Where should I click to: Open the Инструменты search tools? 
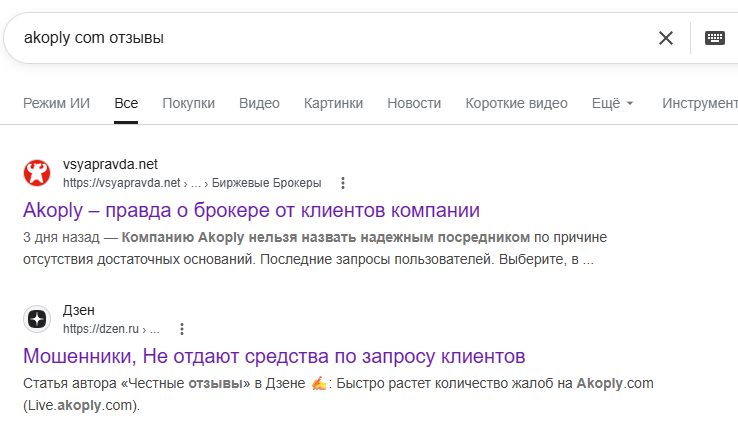(700, 103)
